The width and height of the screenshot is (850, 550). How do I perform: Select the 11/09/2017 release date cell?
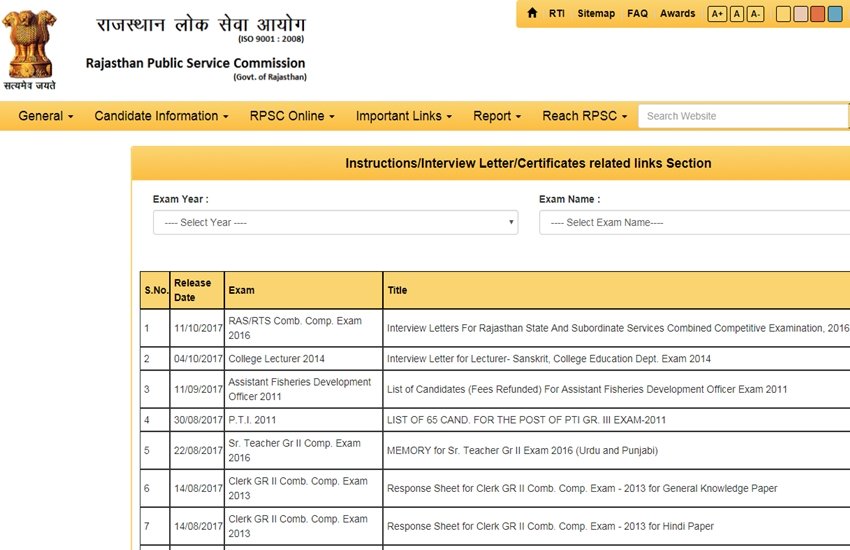[198, 390]
